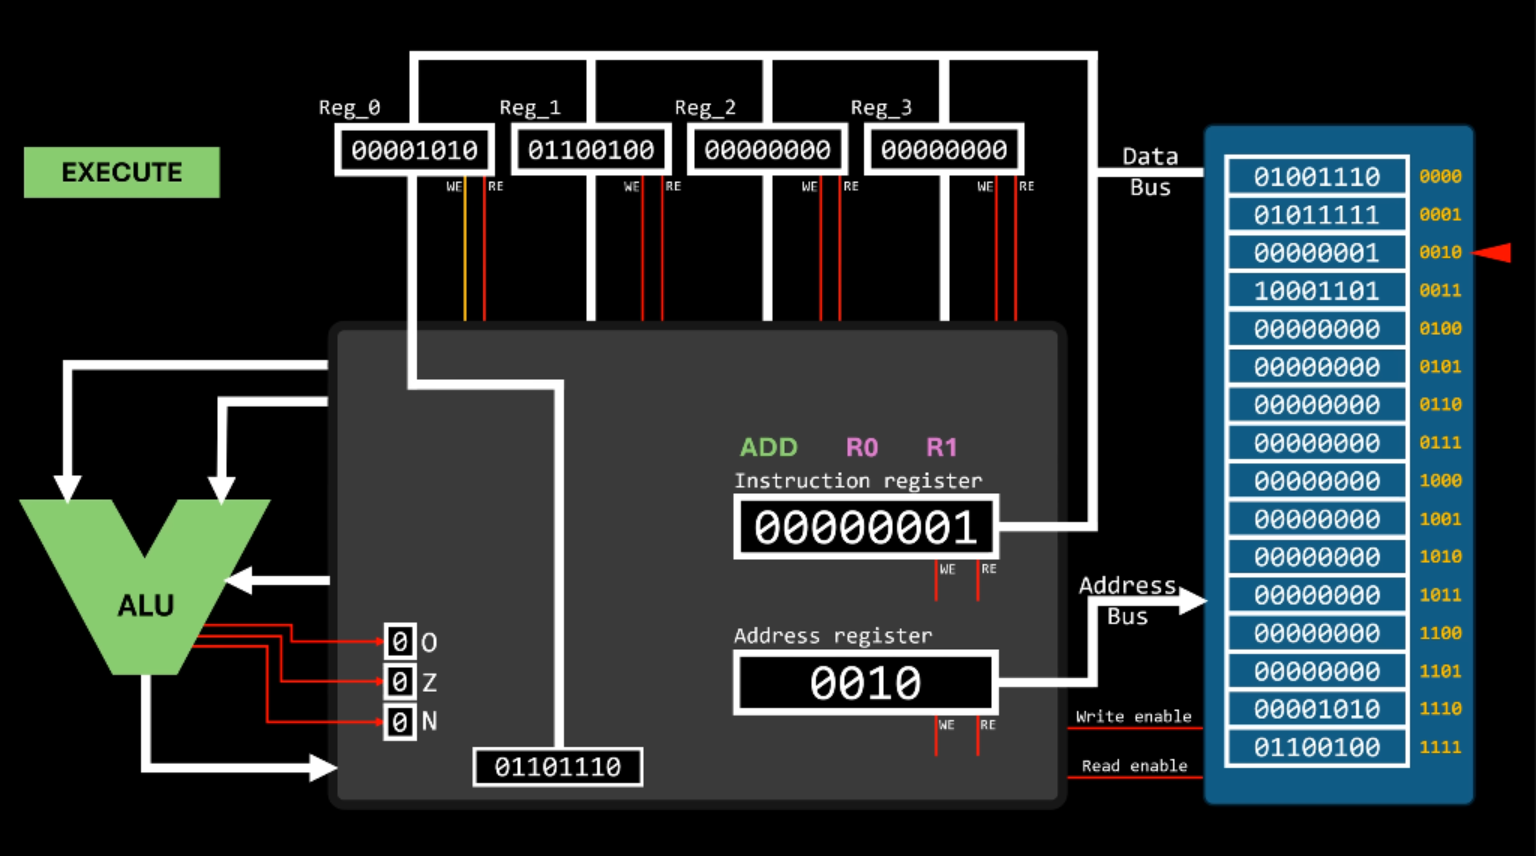Select memory cell at address 0011
The height and width of the screenshot is (856, 1536).
1316,291
